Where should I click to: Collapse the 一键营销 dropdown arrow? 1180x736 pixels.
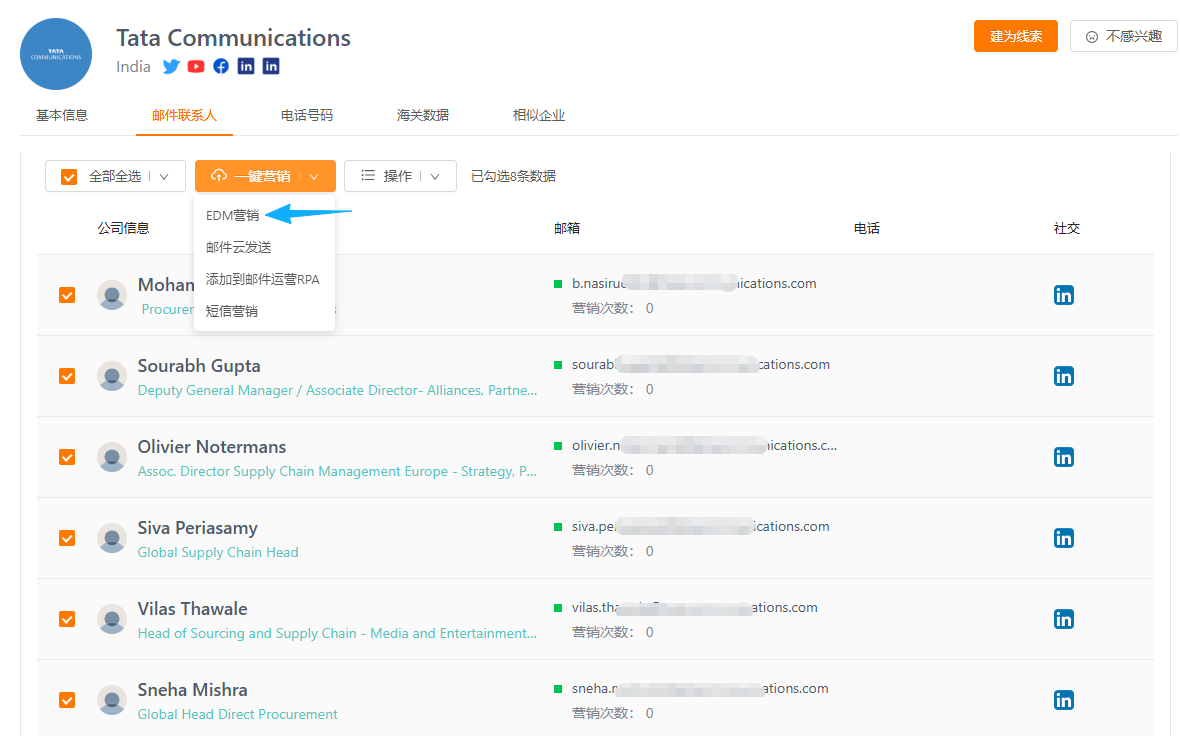coord(314,177)
